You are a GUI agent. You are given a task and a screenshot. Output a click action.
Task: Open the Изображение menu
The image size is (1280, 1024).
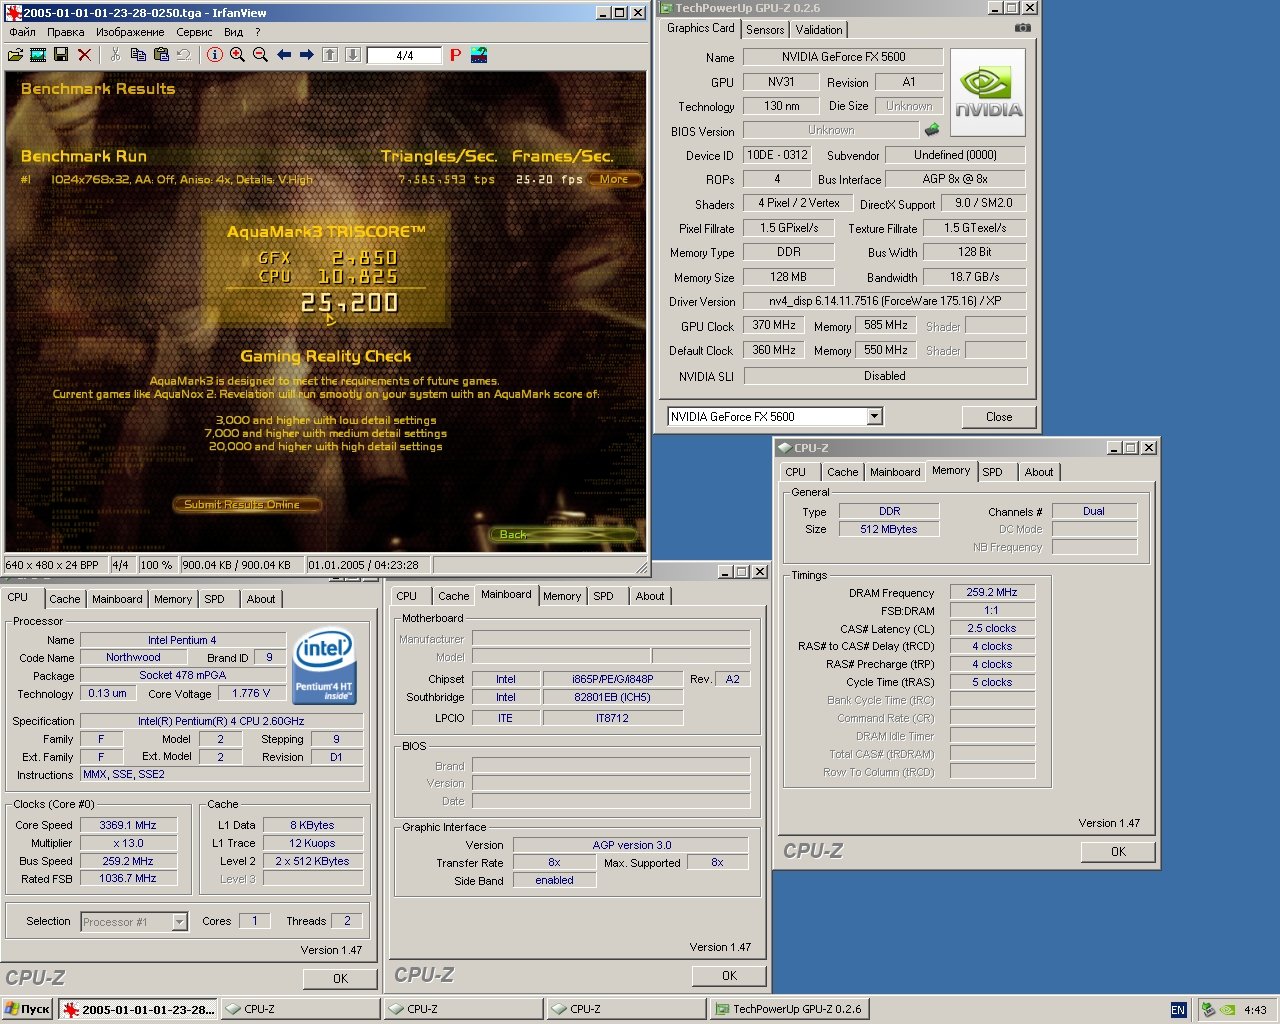click(x=130, y=32)
